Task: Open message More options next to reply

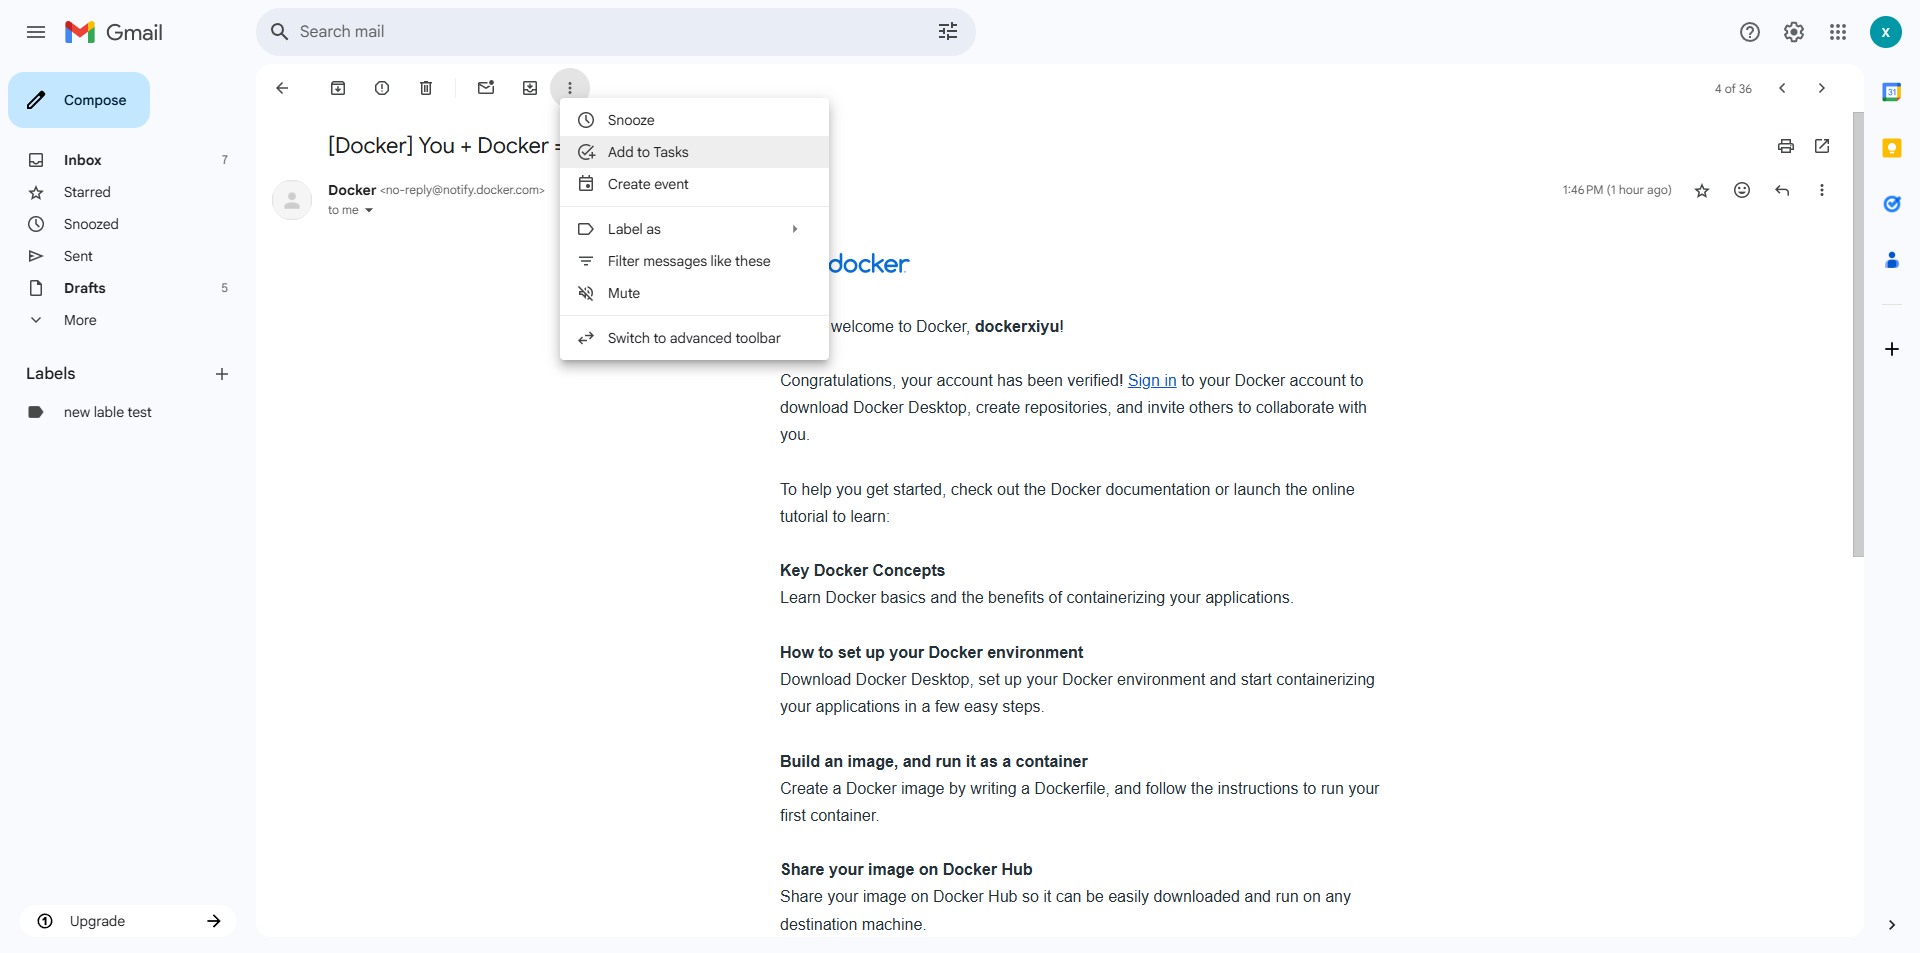Action: pyautogui.click(x=1822, y=190)
